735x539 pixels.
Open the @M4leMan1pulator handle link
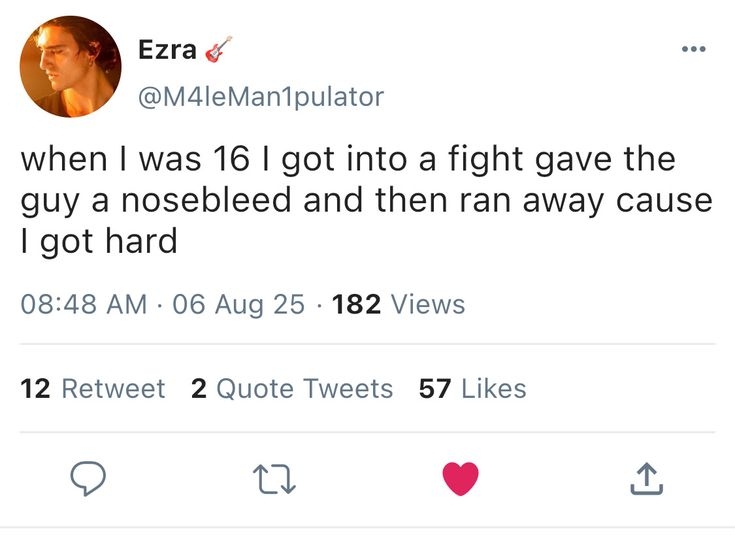tap(262, 96)
